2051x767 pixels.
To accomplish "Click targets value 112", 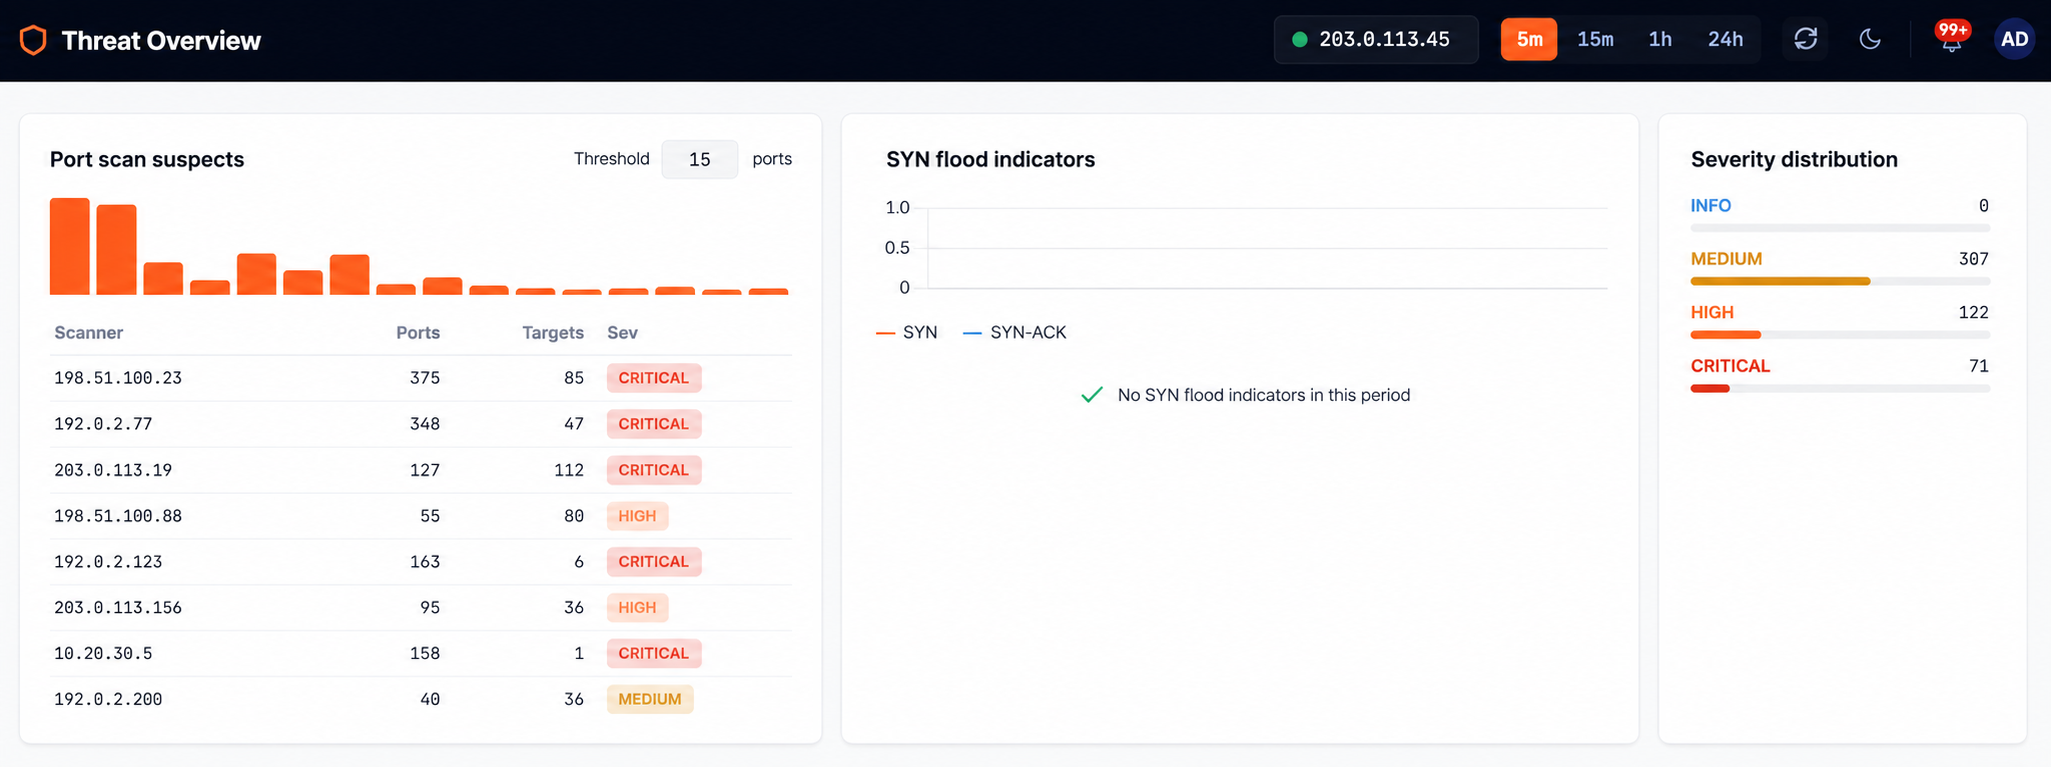I will (x=569, y=470).
